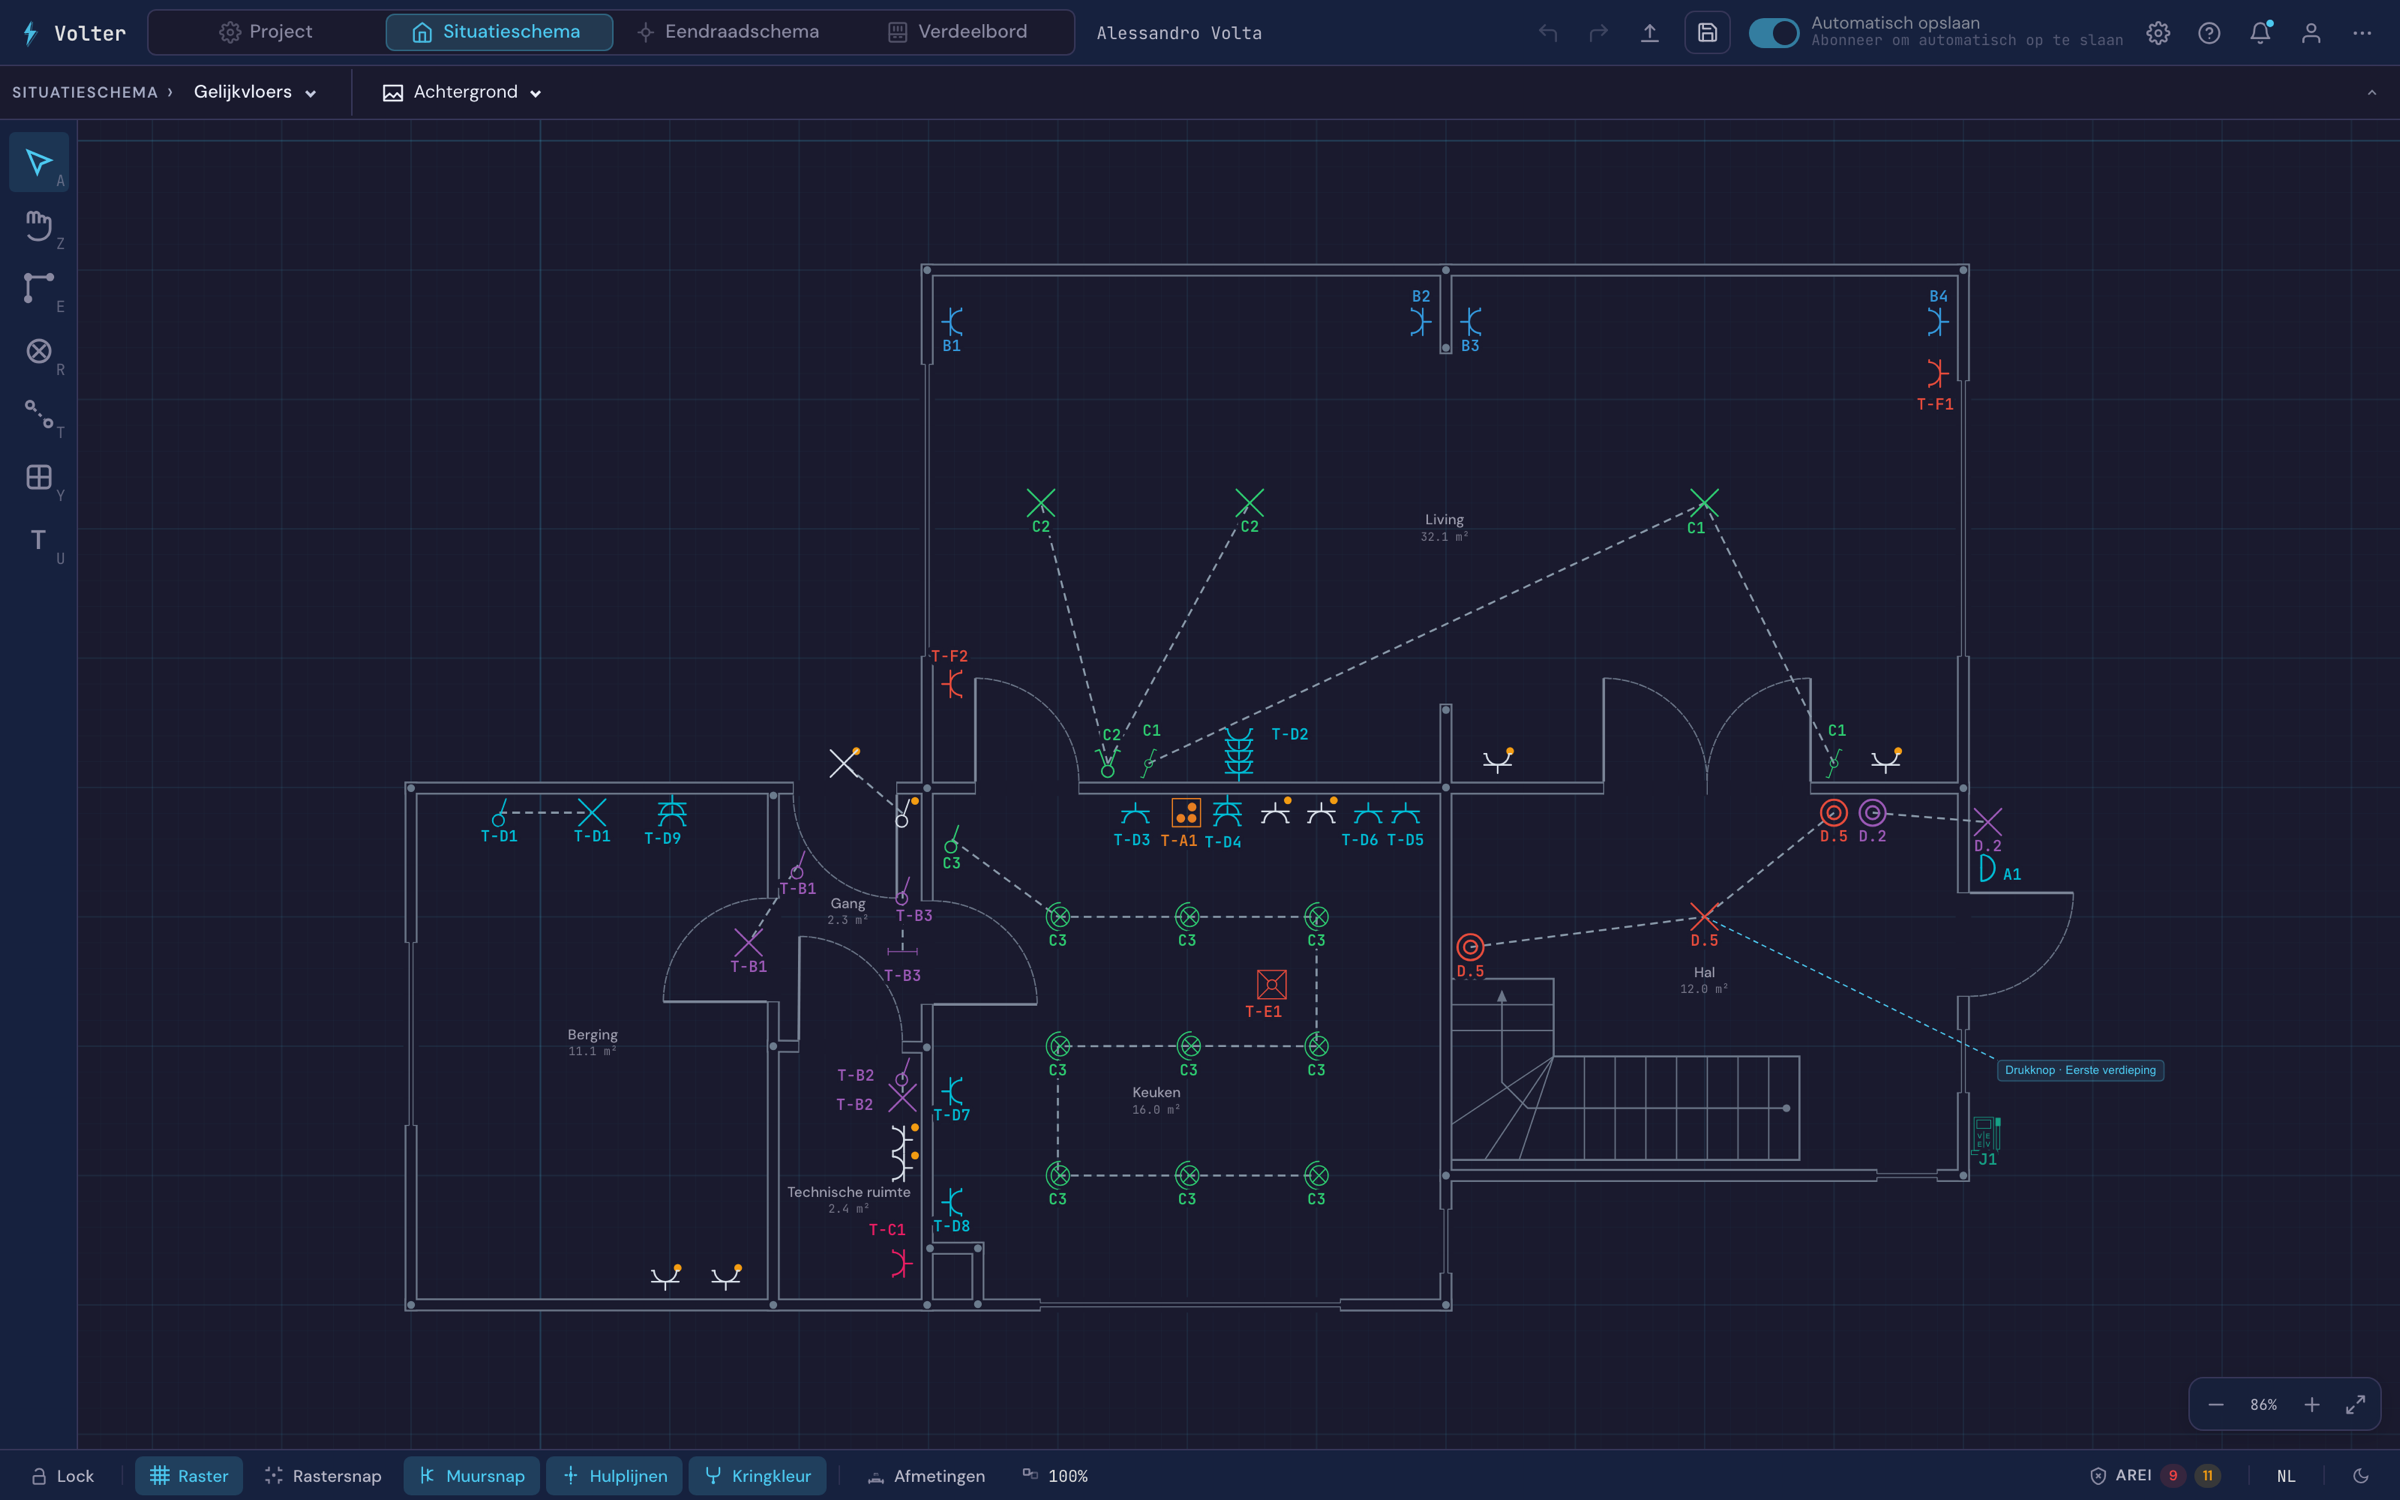Click the undo arrow
This screenshot has width=2400, height=1500.
tap(1548, 32)
